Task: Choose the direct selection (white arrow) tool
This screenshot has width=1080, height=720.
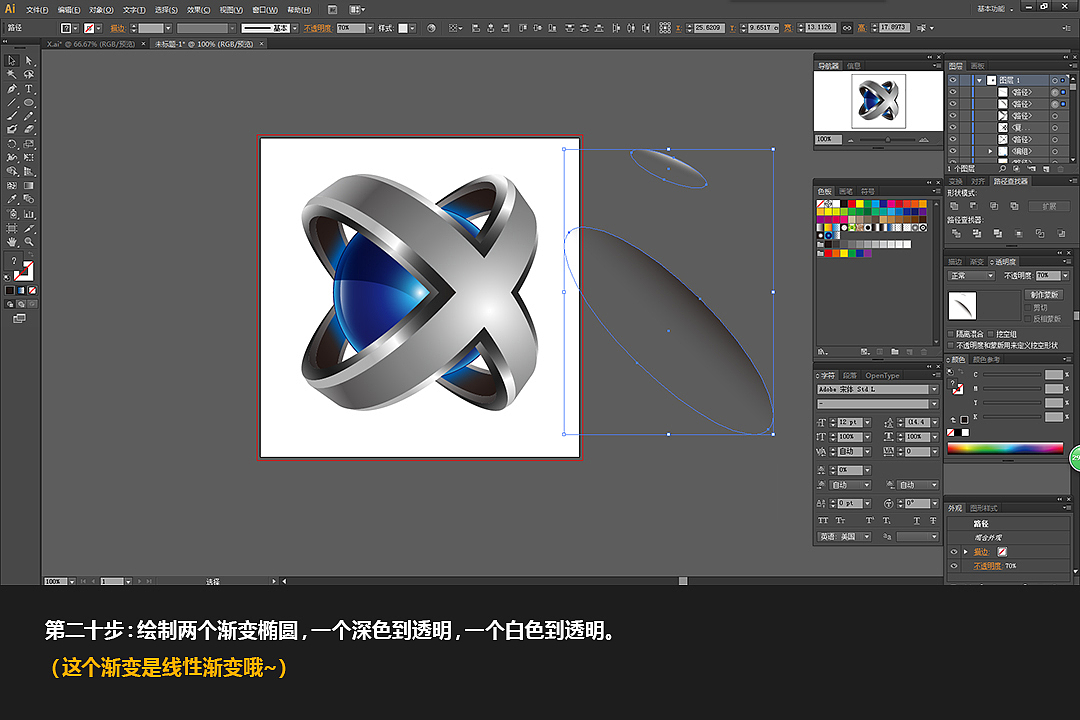Action: pos(28,62)
